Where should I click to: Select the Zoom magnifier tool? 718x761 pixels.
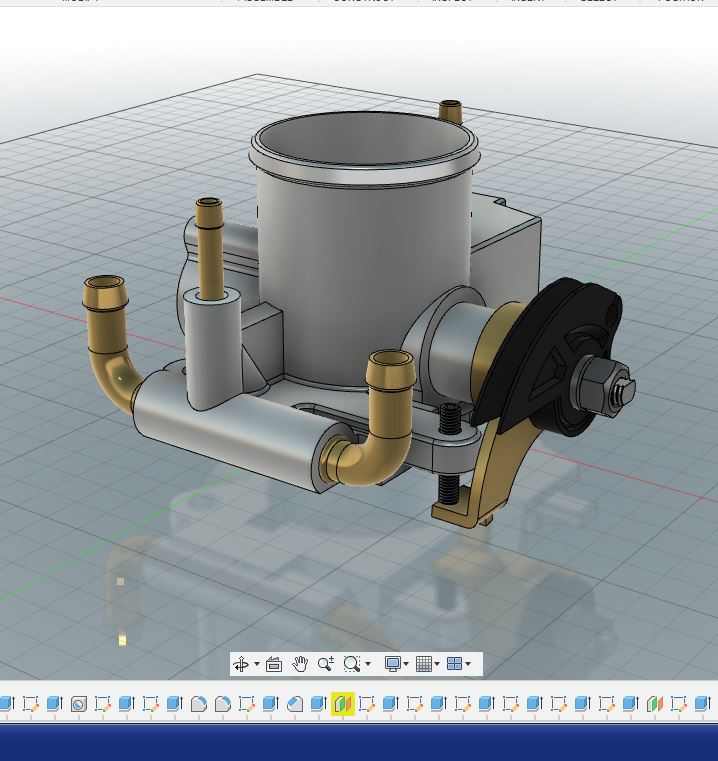(x=326, y=663)
